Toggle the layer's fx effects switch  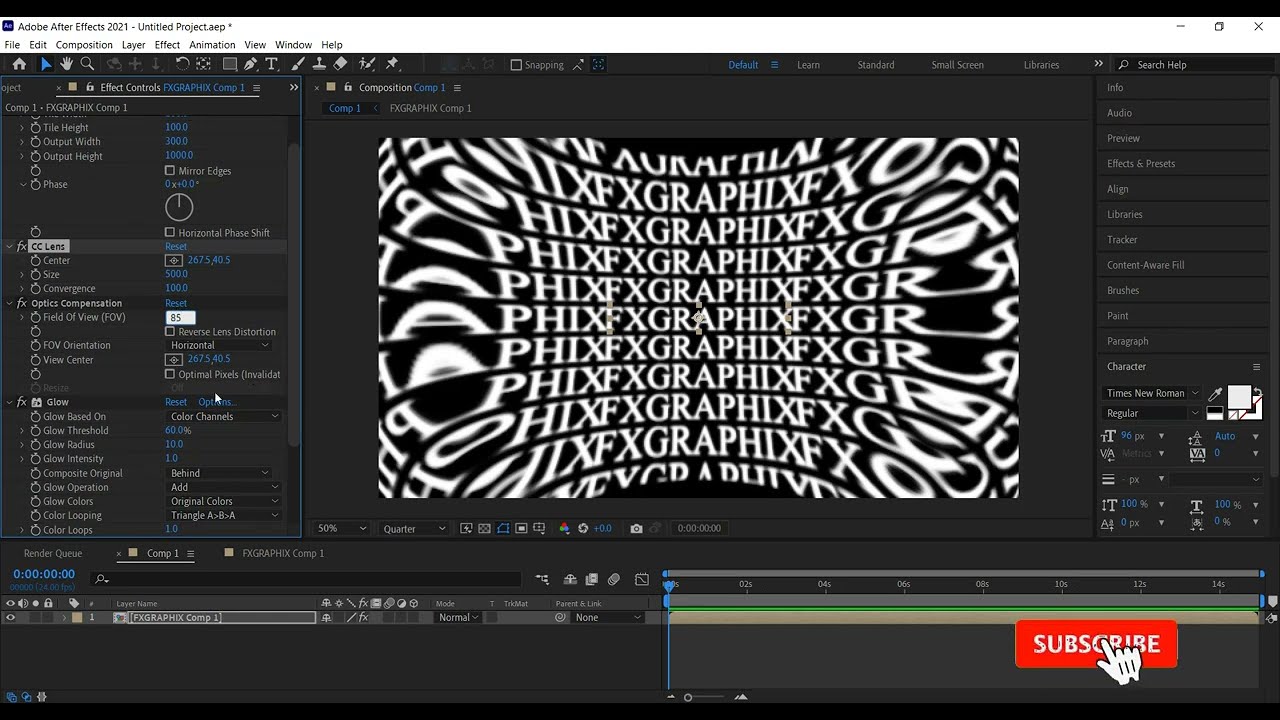coord(363,618)
